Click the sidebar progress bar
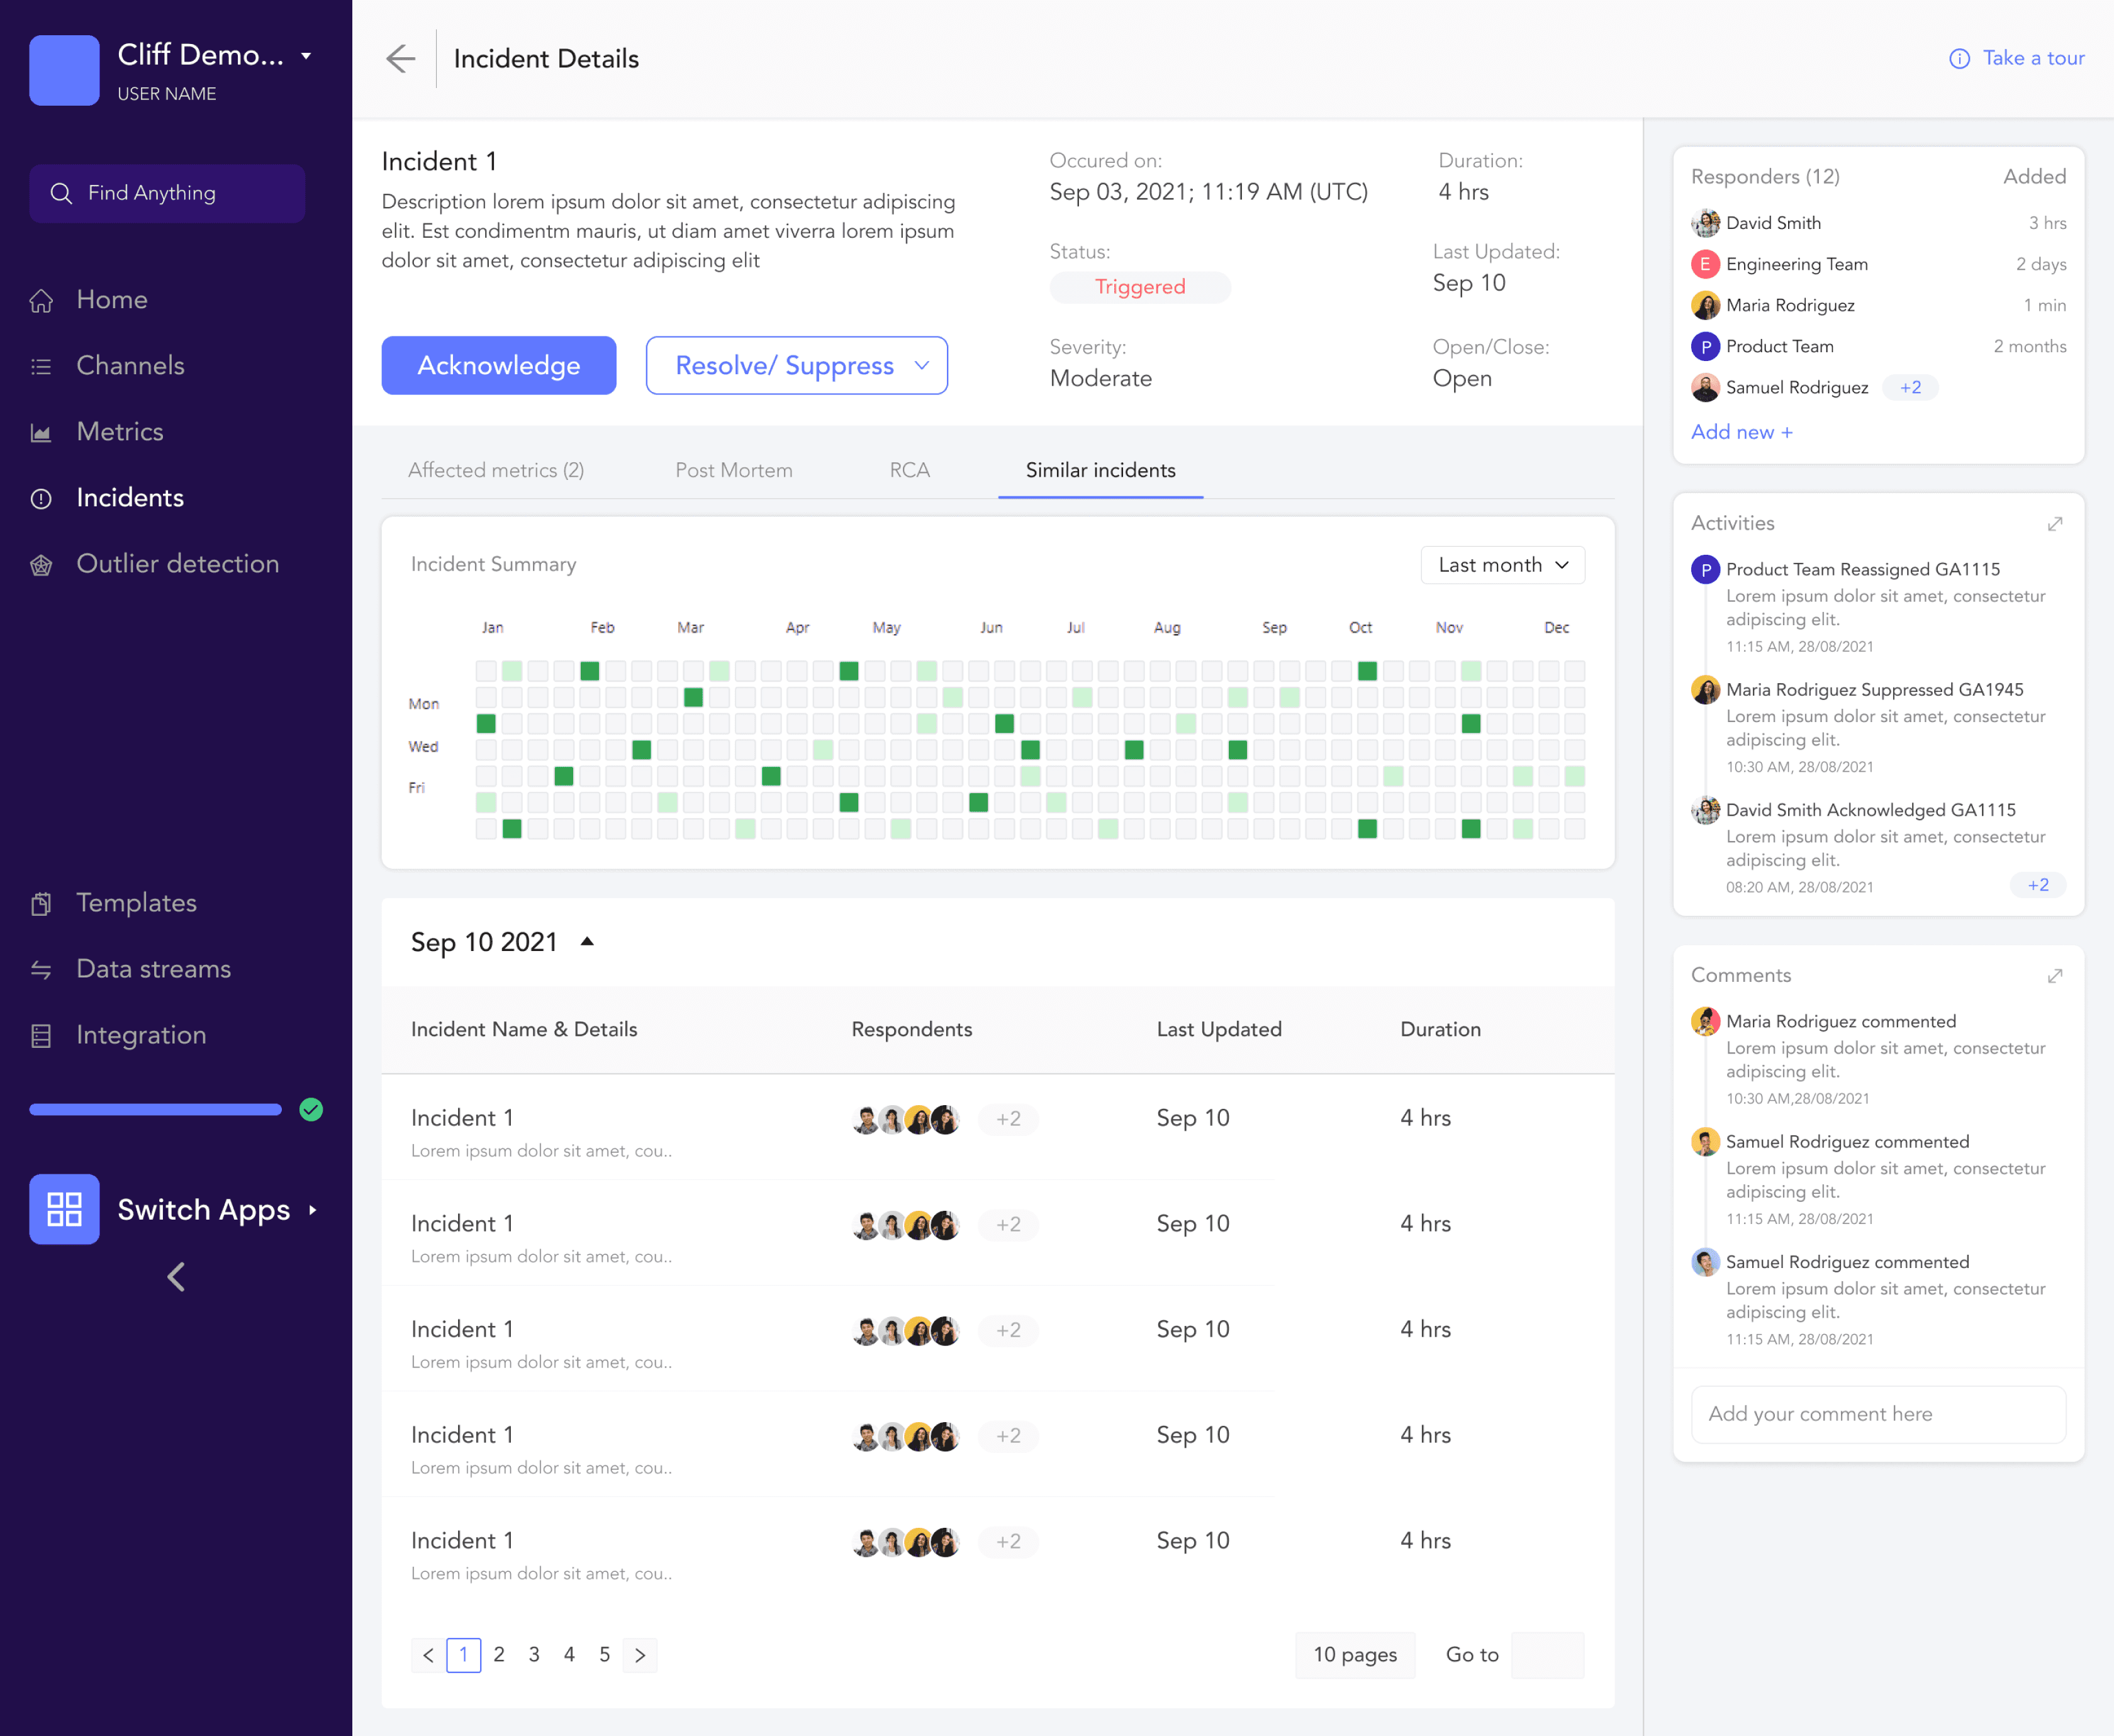This screenshot has width=2114, height=1736. [155, 1109]
